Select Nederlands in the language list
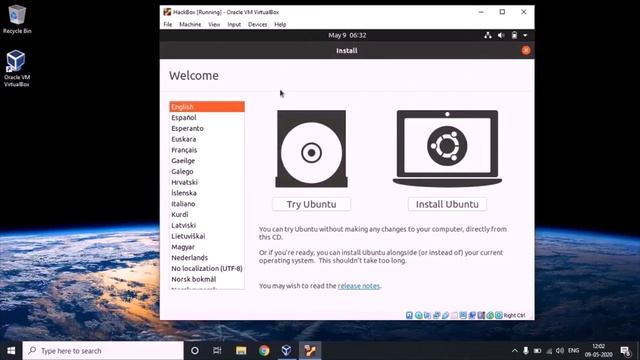 (207, 258)
